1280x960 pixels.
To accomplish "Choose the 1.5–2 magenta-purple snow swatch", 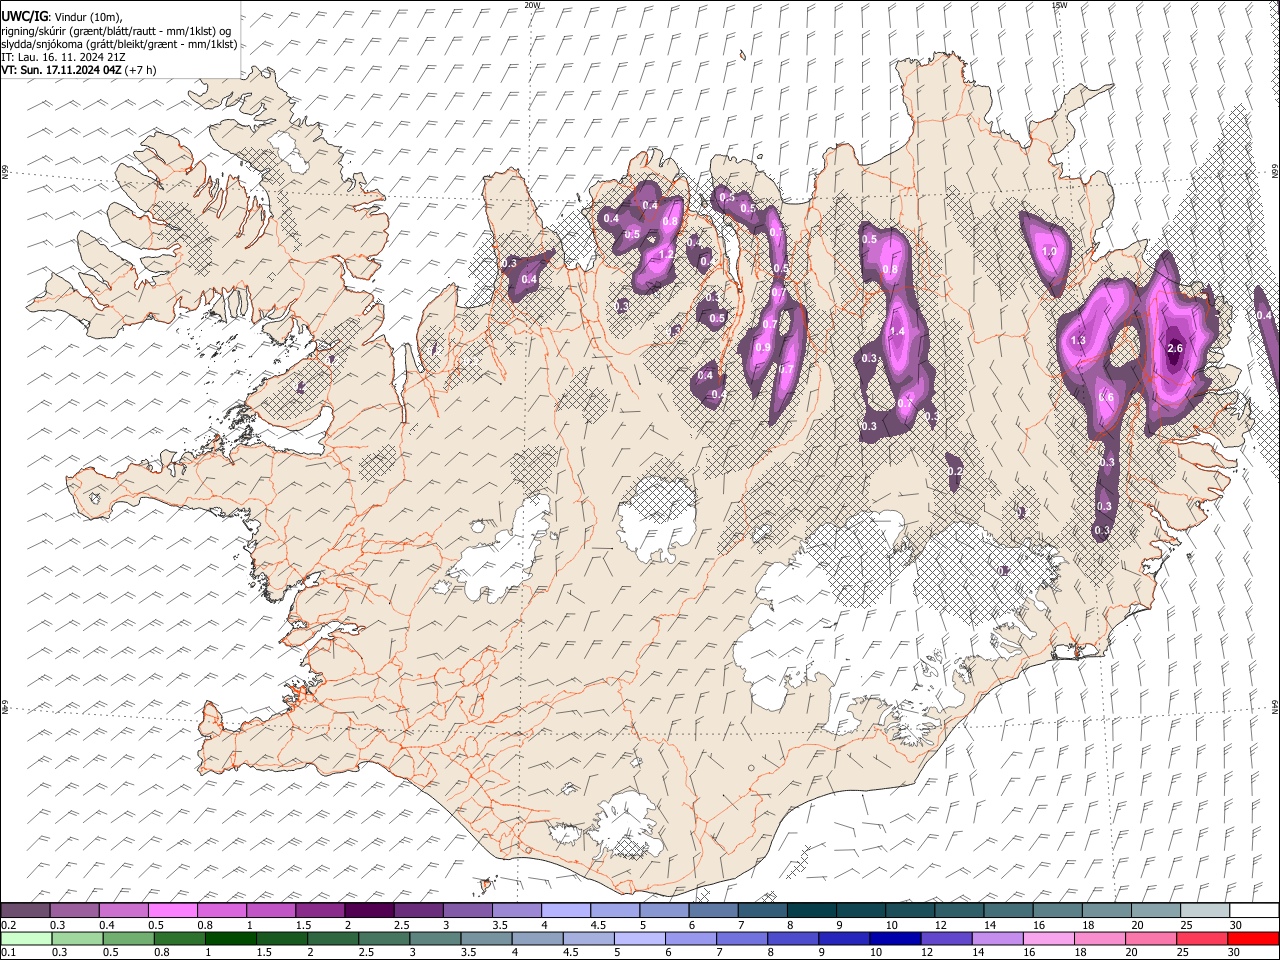I will click(x=319, y=911).
